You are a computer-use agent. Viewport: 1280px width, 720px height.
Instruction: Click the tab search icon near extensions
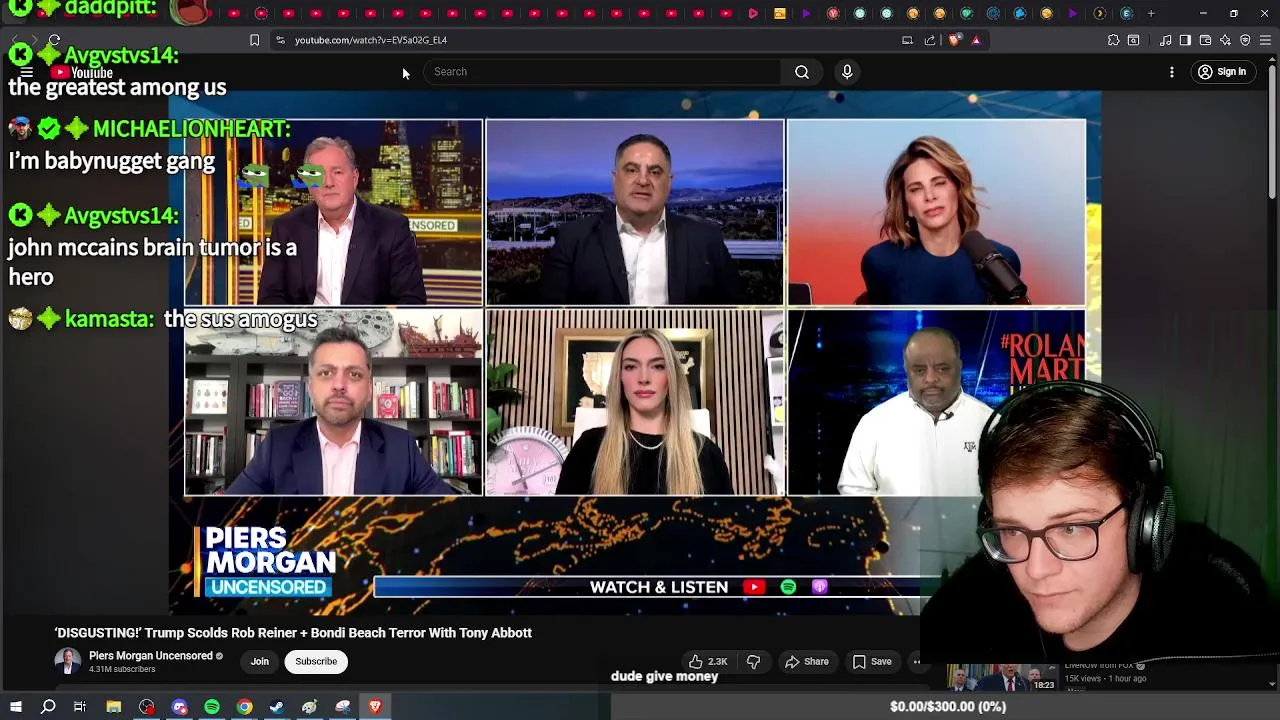coord(1133,40)
